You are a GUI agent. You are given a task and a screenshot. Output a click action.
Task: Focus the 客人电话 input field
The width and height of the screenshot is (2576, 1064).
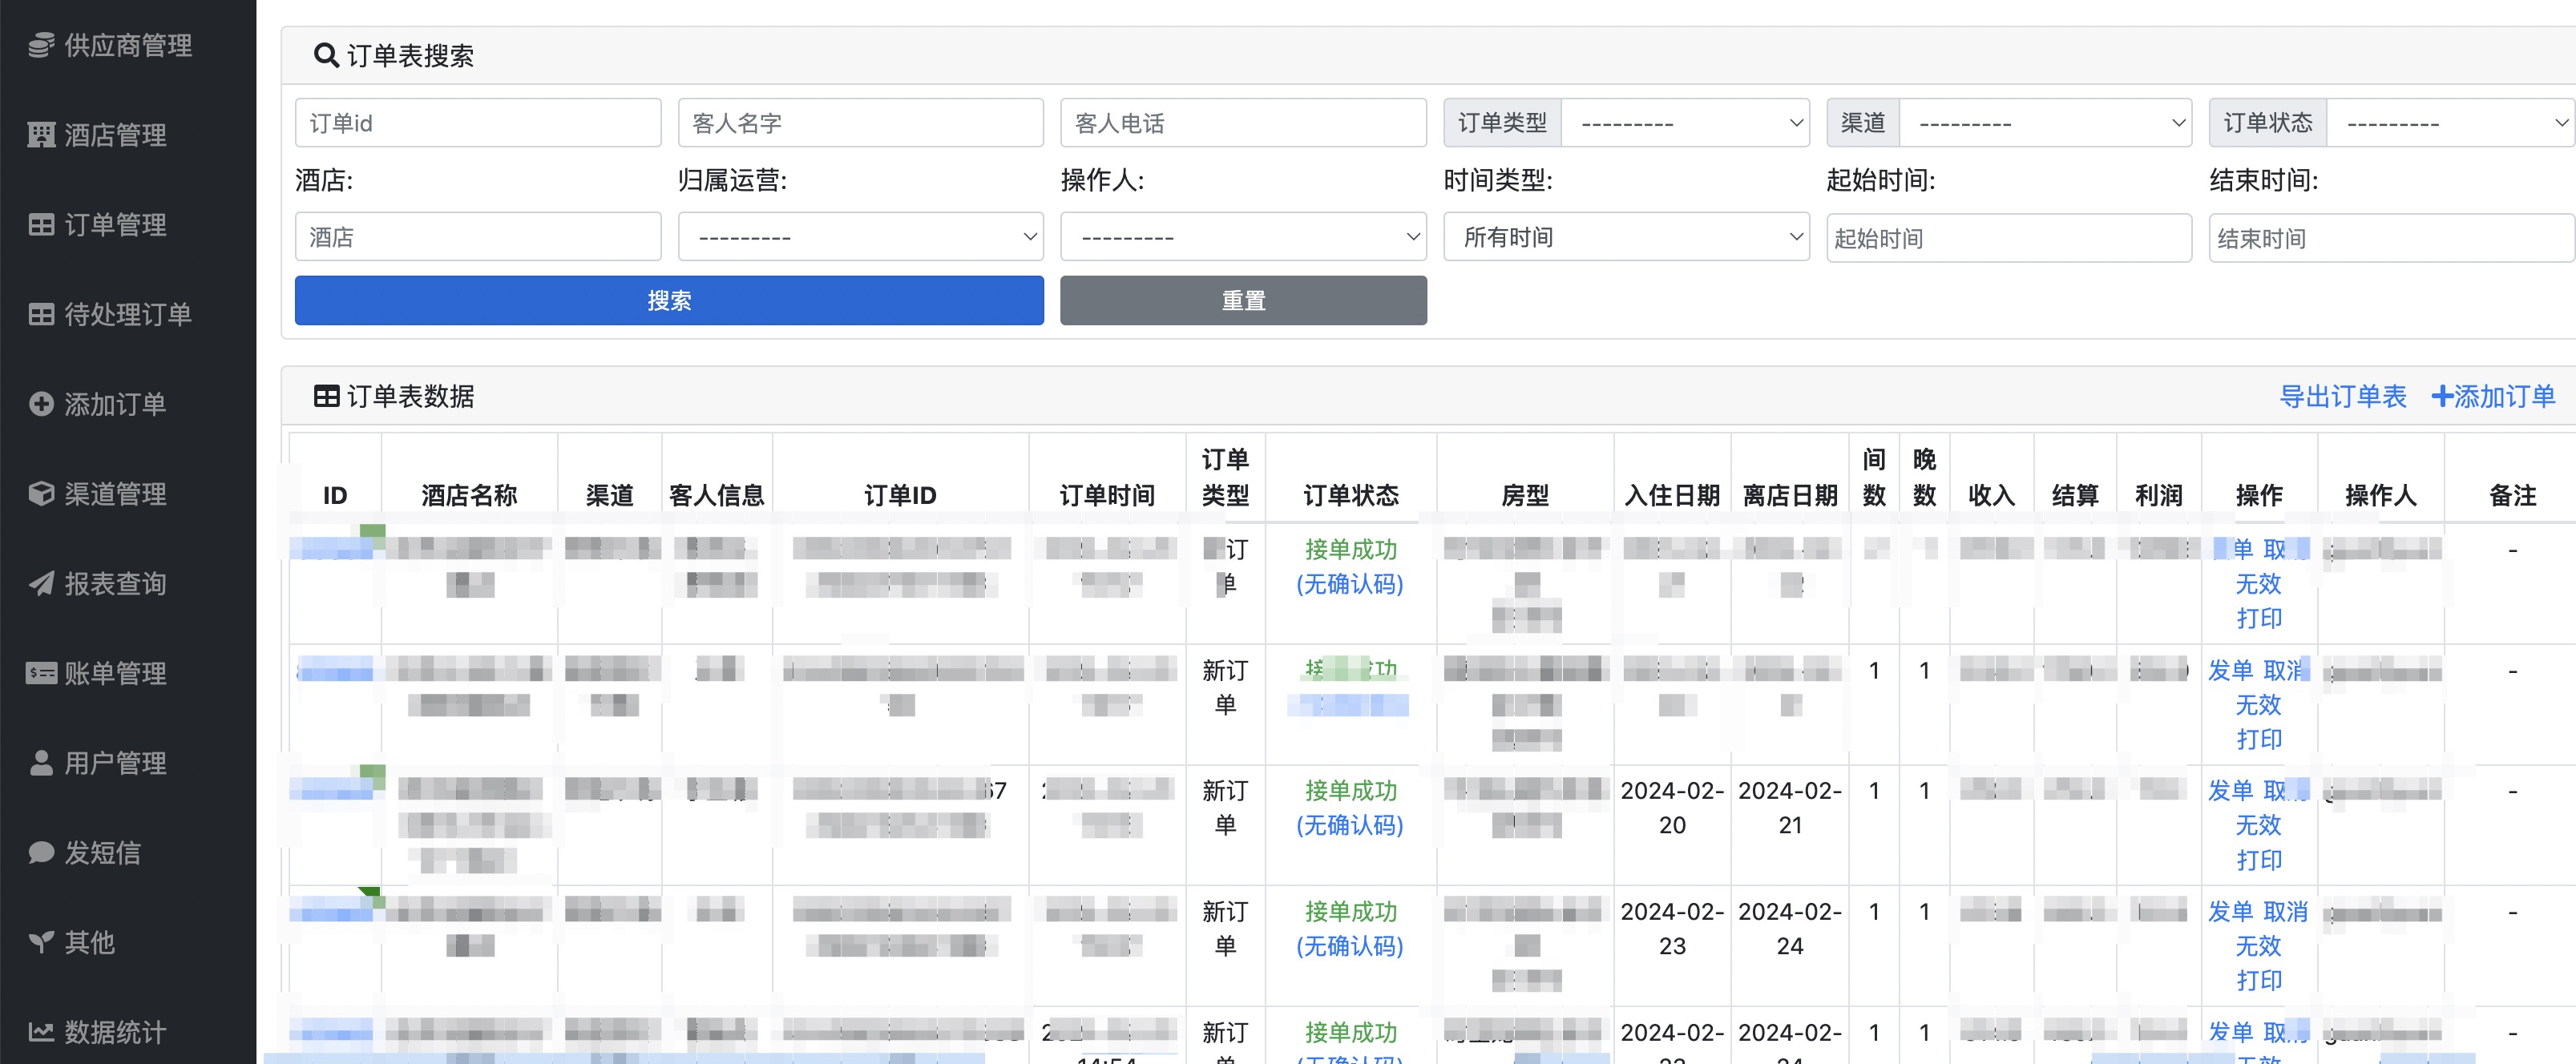(1243, 123)
